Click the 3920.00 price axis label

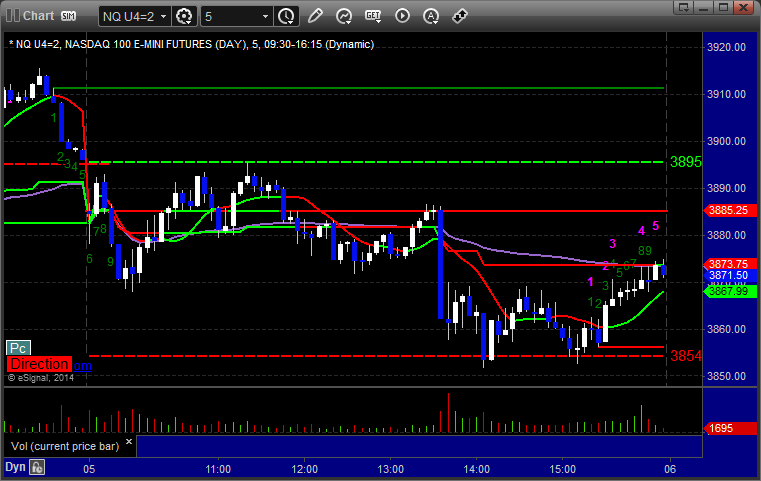(x=726, y=47)
